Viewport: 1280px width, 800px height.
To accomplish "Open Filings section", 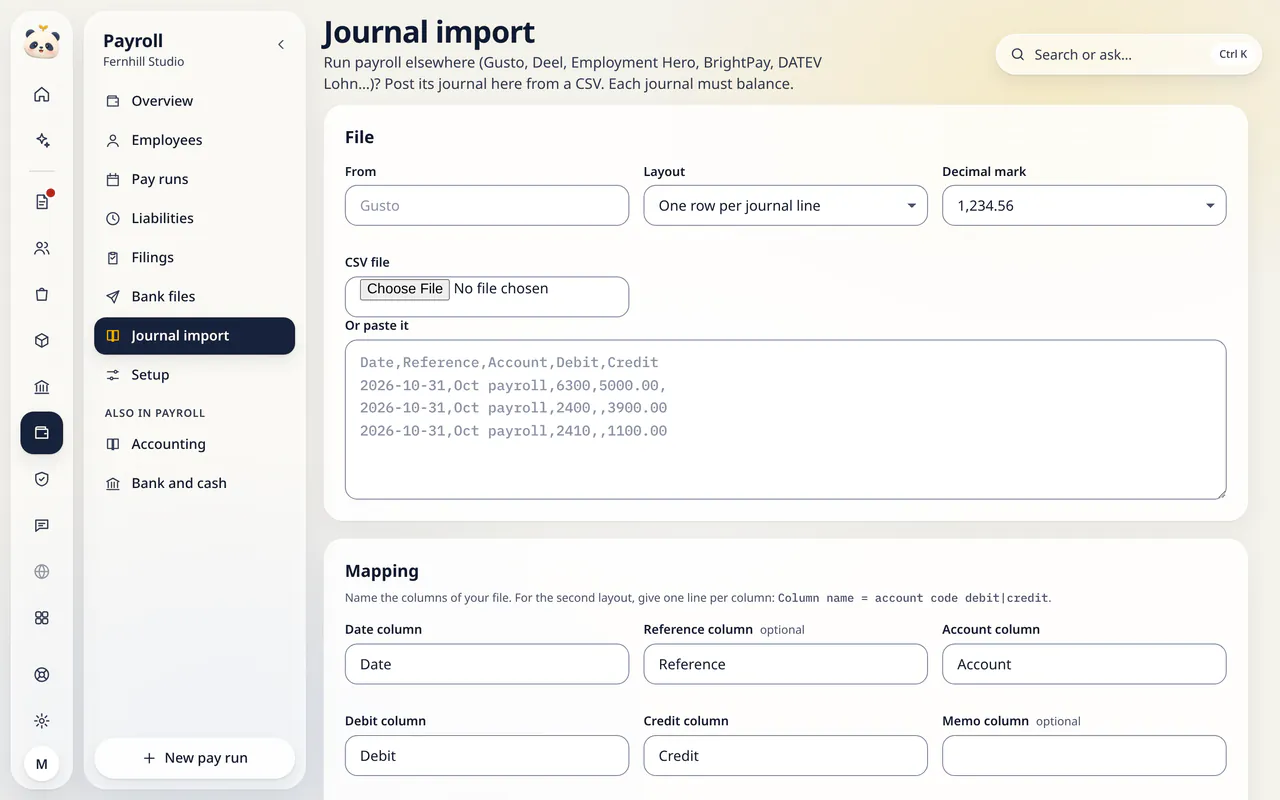I will pos(195,257).
